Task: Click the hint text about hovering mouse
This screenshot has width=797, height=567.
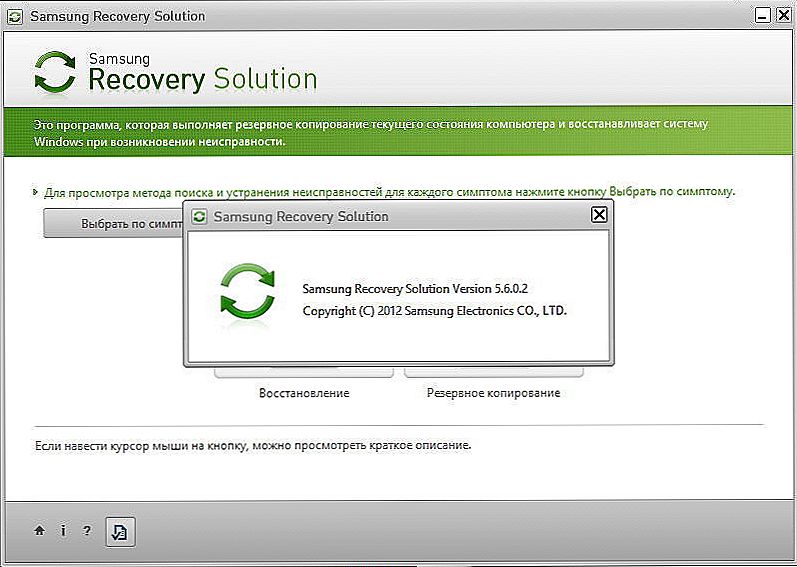Action: [253, 446]
